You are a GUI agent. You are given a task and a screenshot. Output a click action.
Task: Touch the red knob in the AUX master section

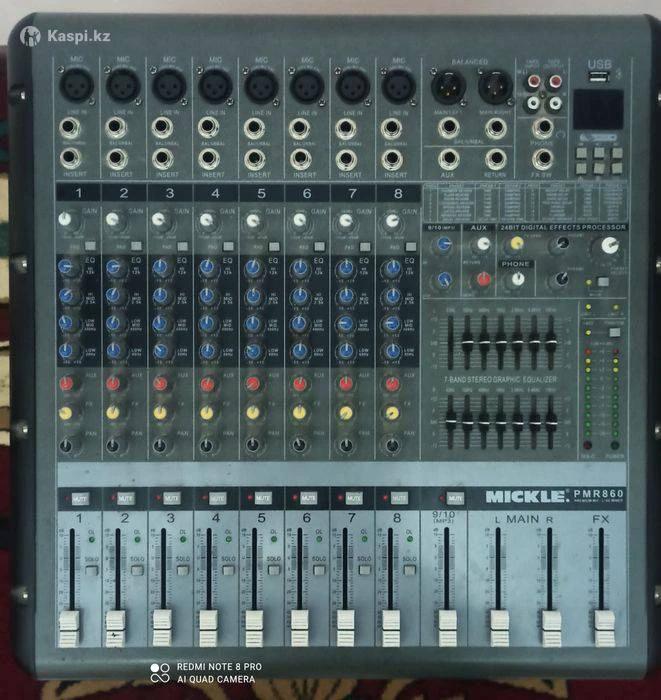(x=483, y=279)
